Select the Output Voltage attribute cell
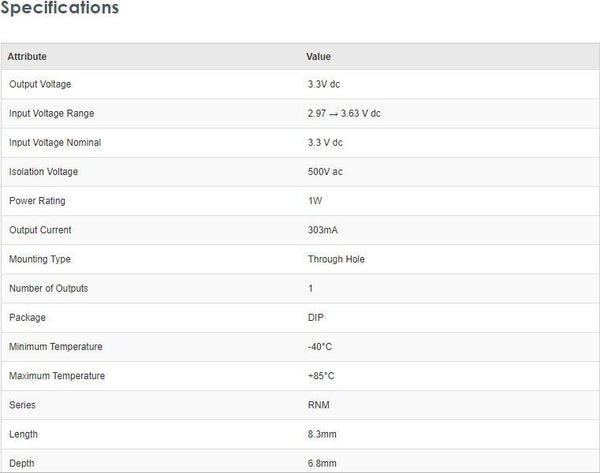Screen dimensions: 600x473 point(40,85)
